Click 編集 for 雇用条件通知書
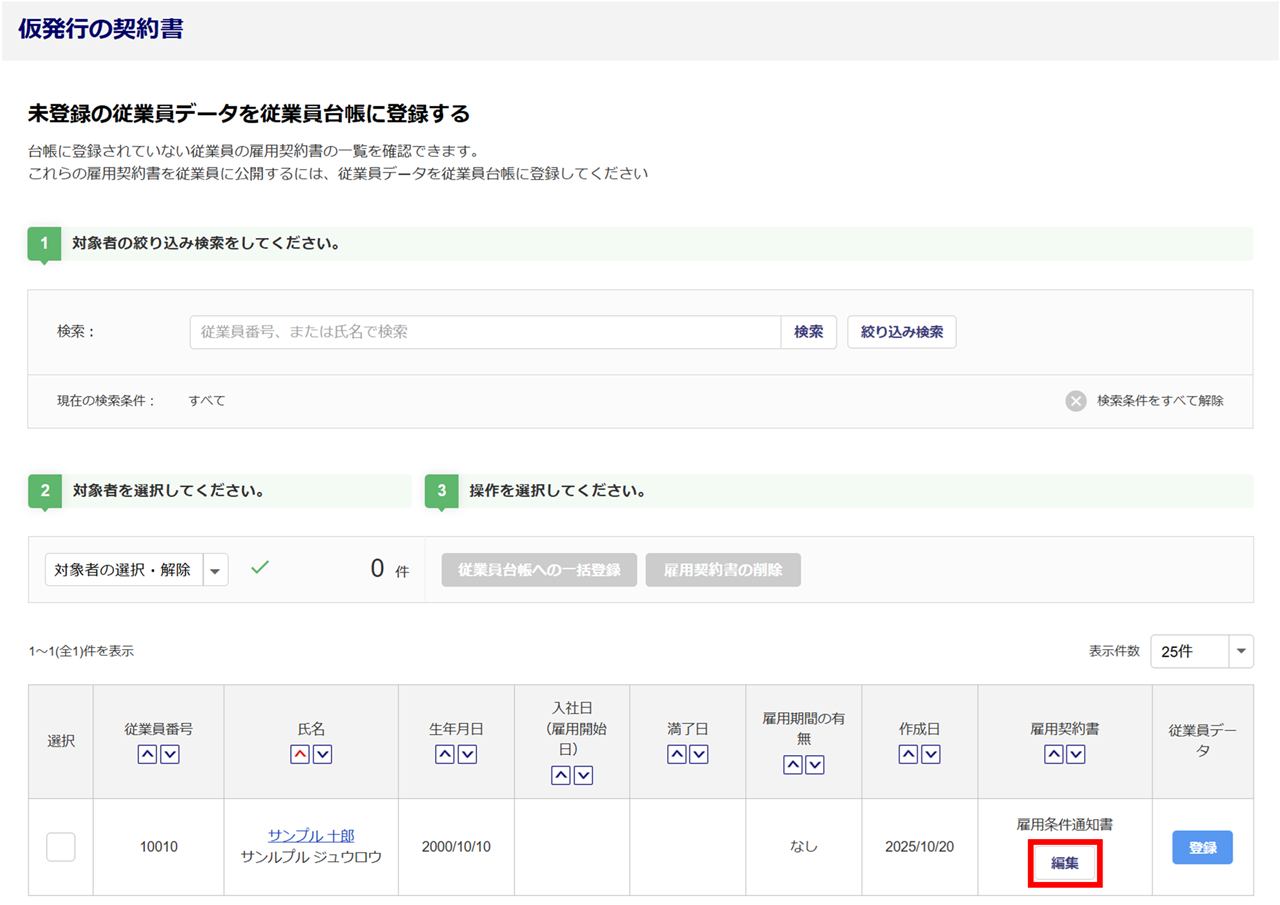Image resolution: width=1280 pixels, height=905 pixels. pyautogui.click(x=1064, y=863)
